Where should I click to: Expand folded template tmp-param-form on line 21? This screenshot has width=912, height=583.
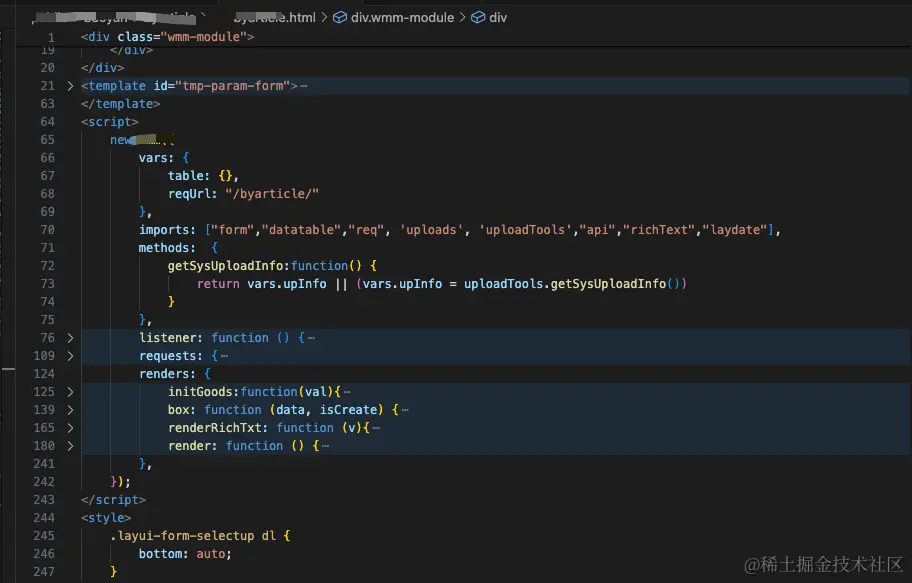pyautogui.click(x=70, y=86)
